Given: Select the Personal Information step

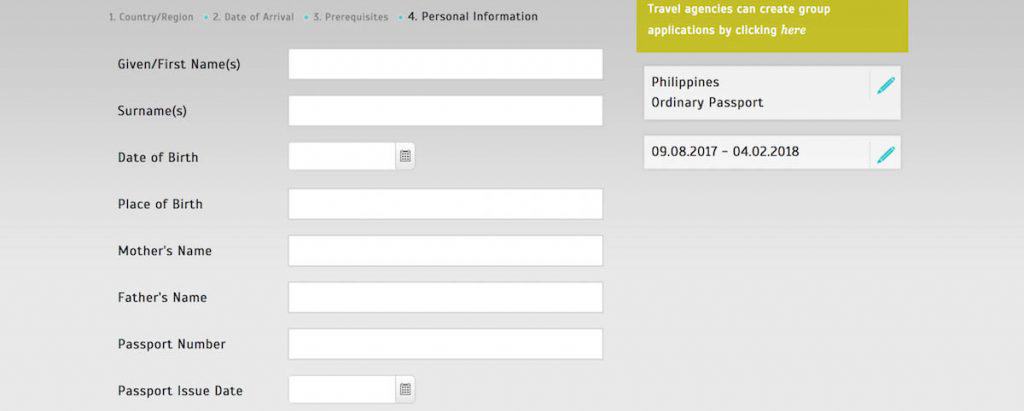Looking at the screenshot, I should 472,17.
